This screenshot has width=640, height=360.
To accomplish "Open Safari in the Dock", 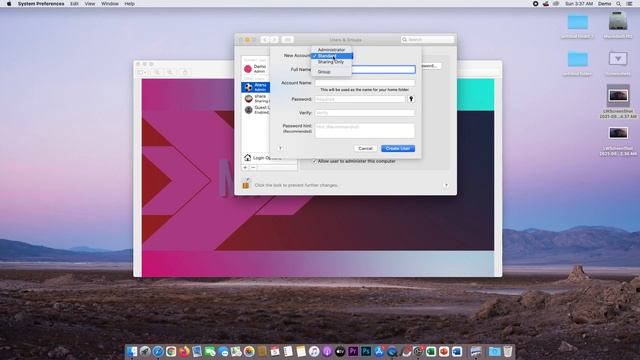I will coord(158,351).
